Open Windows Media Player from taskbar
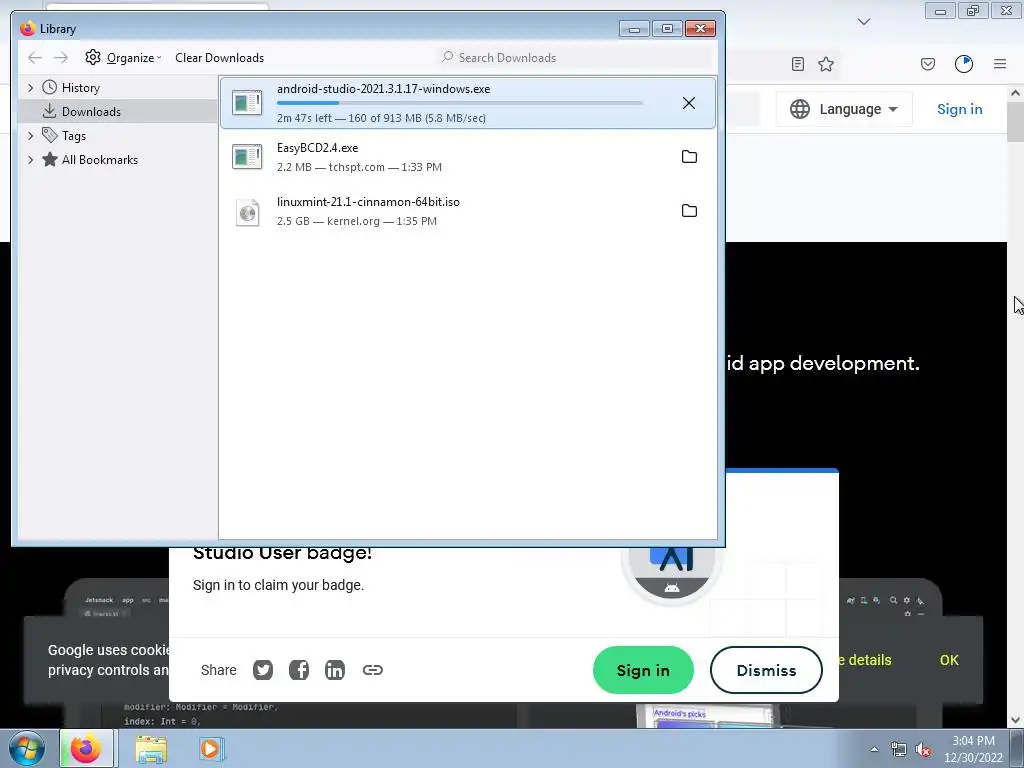 pyautogui.click(x=211, y=749)
